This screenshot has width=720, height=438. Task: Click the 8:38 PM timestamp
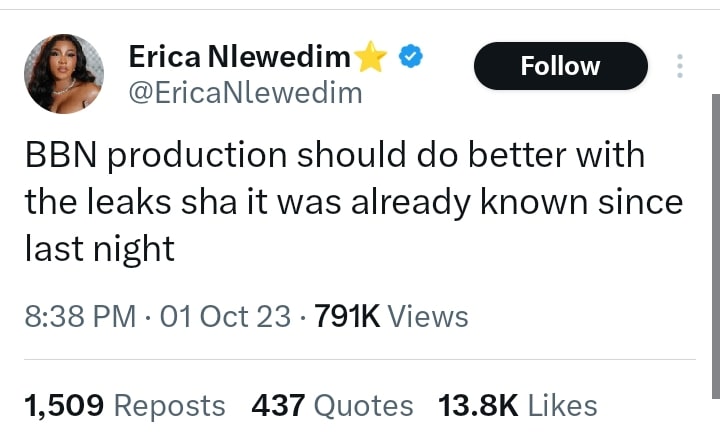[x=79, y=317]
